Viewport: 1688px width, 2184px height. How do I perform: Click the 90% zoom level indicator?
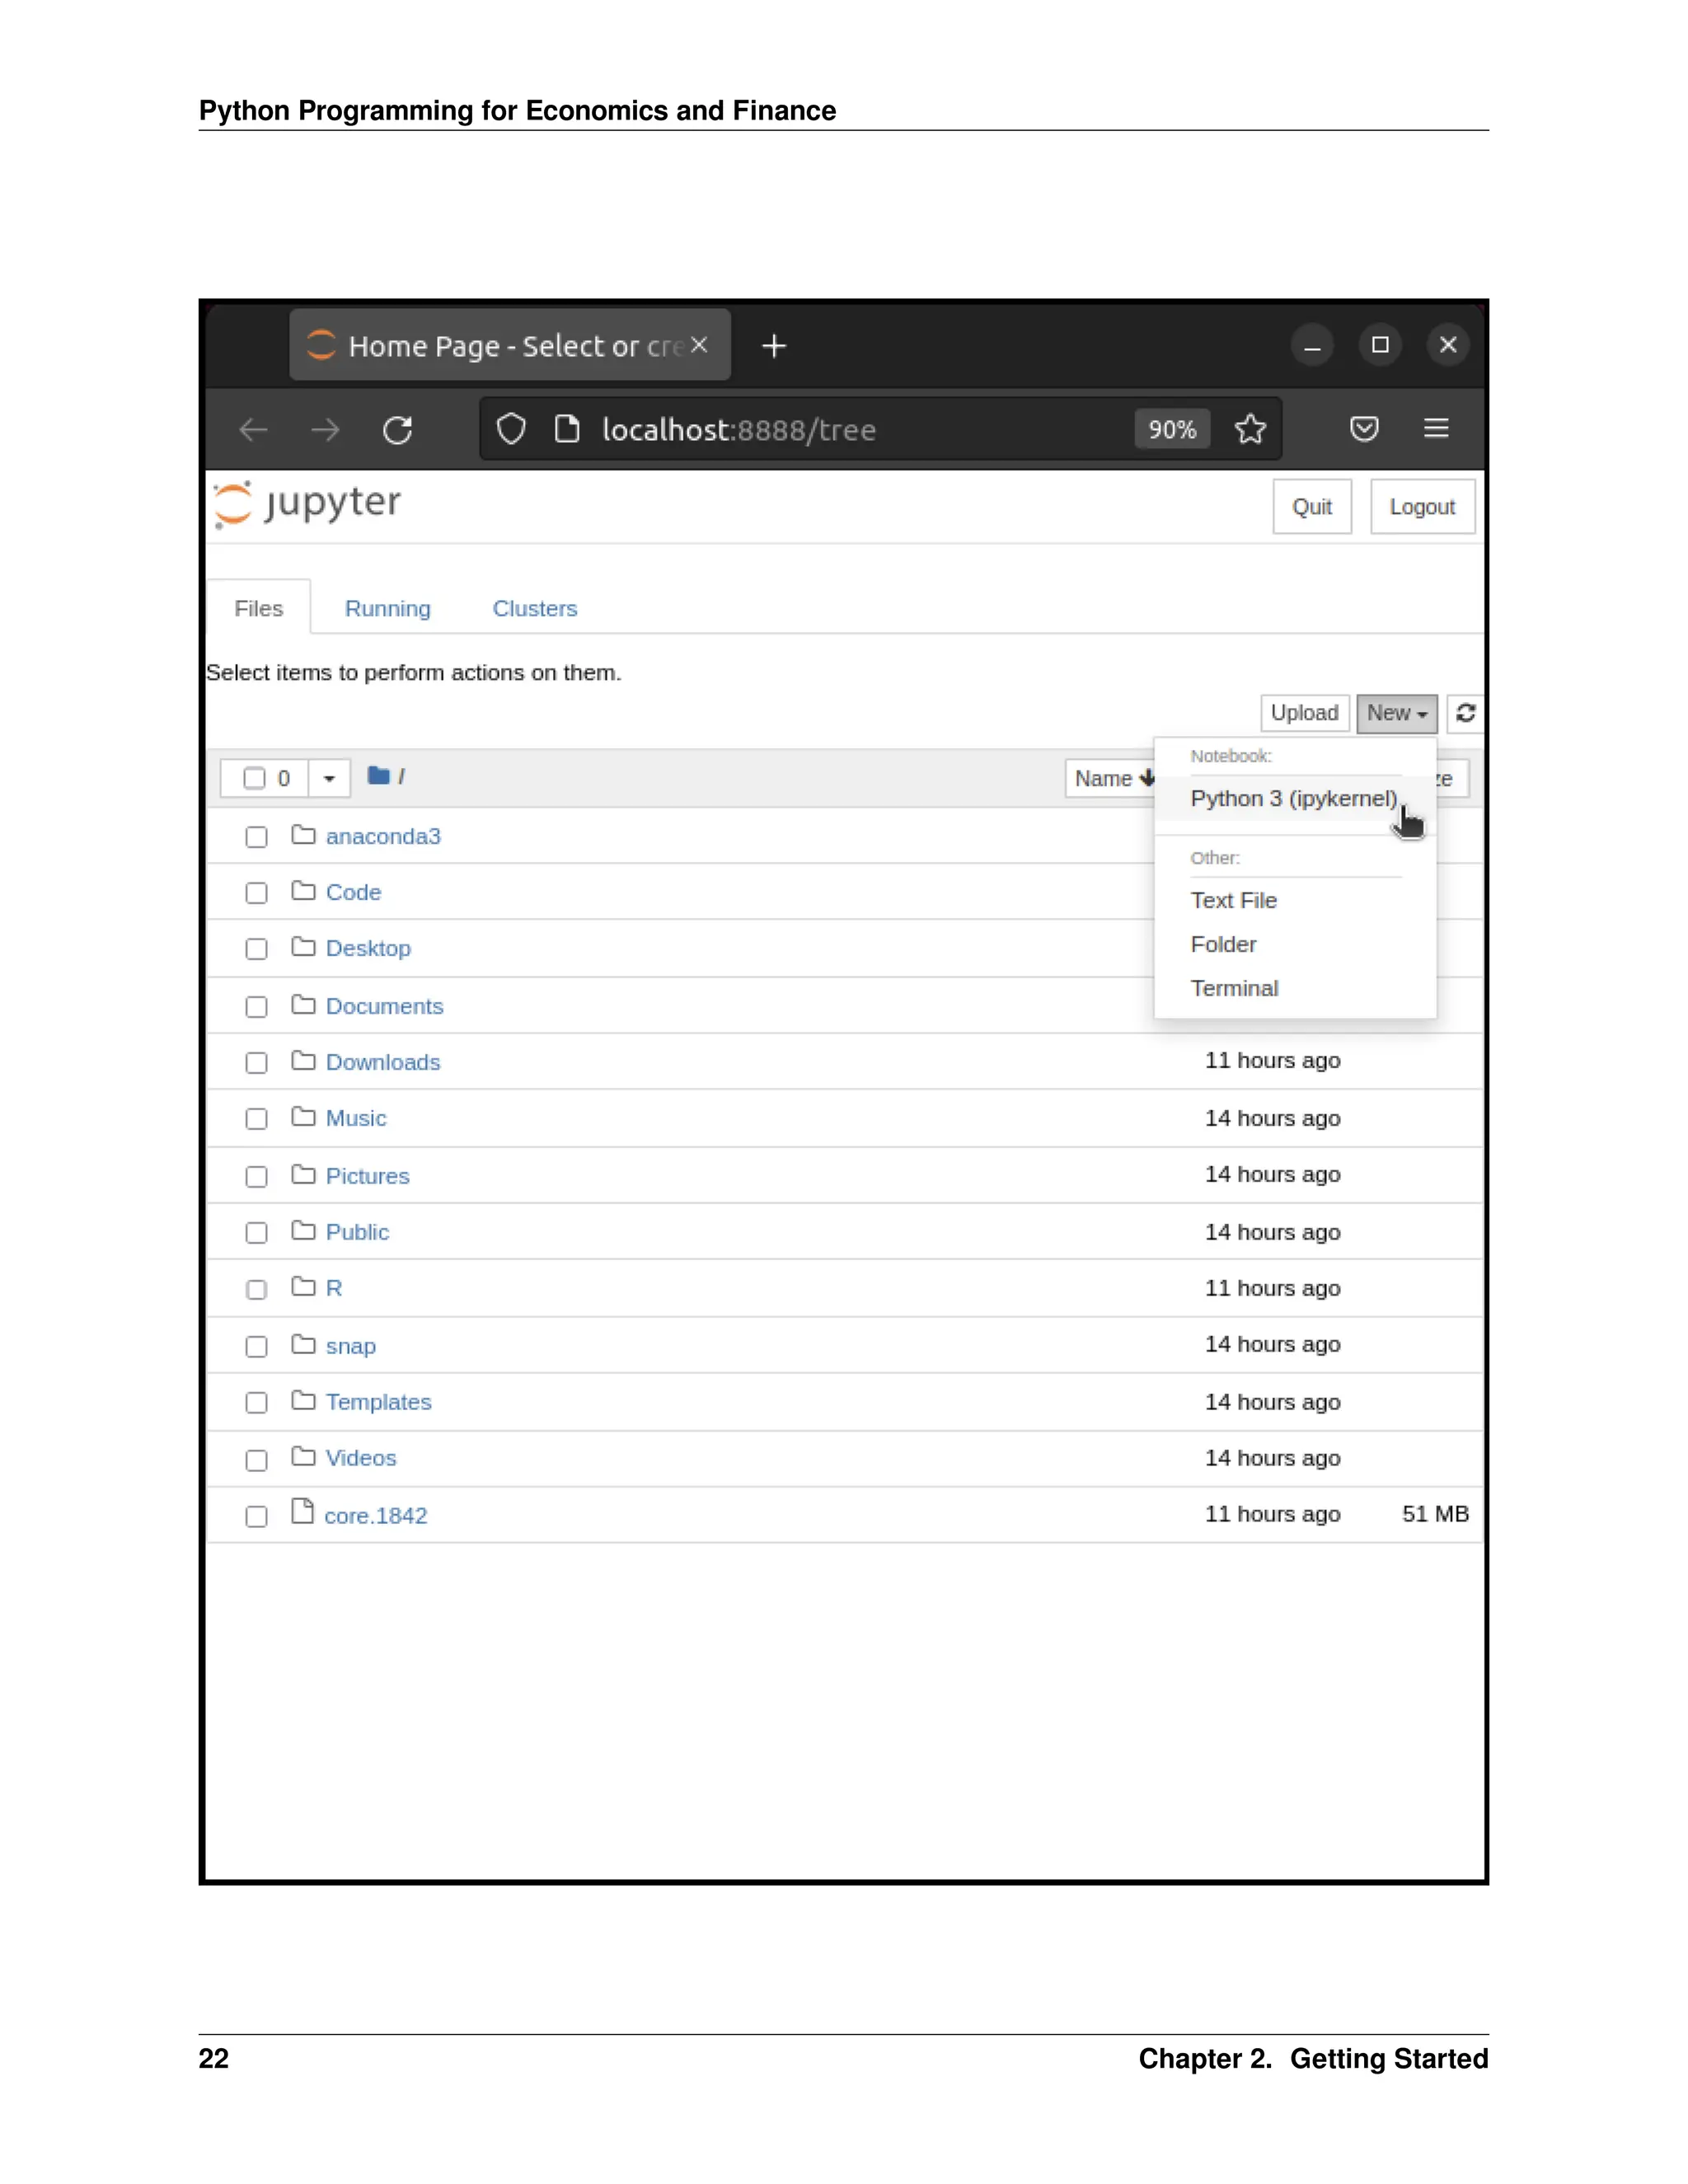point(1172,430)
